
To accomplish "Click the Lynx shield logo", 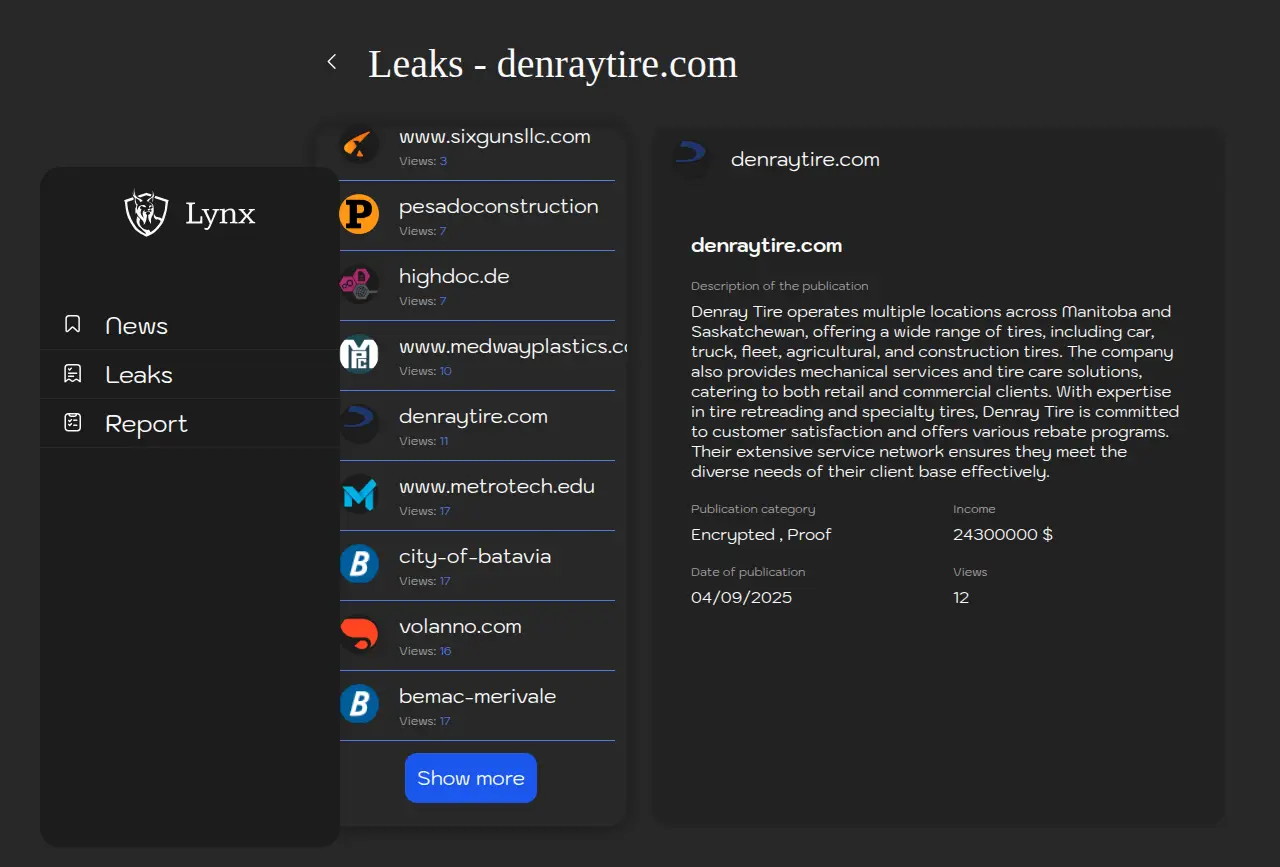I will (146, 213).
